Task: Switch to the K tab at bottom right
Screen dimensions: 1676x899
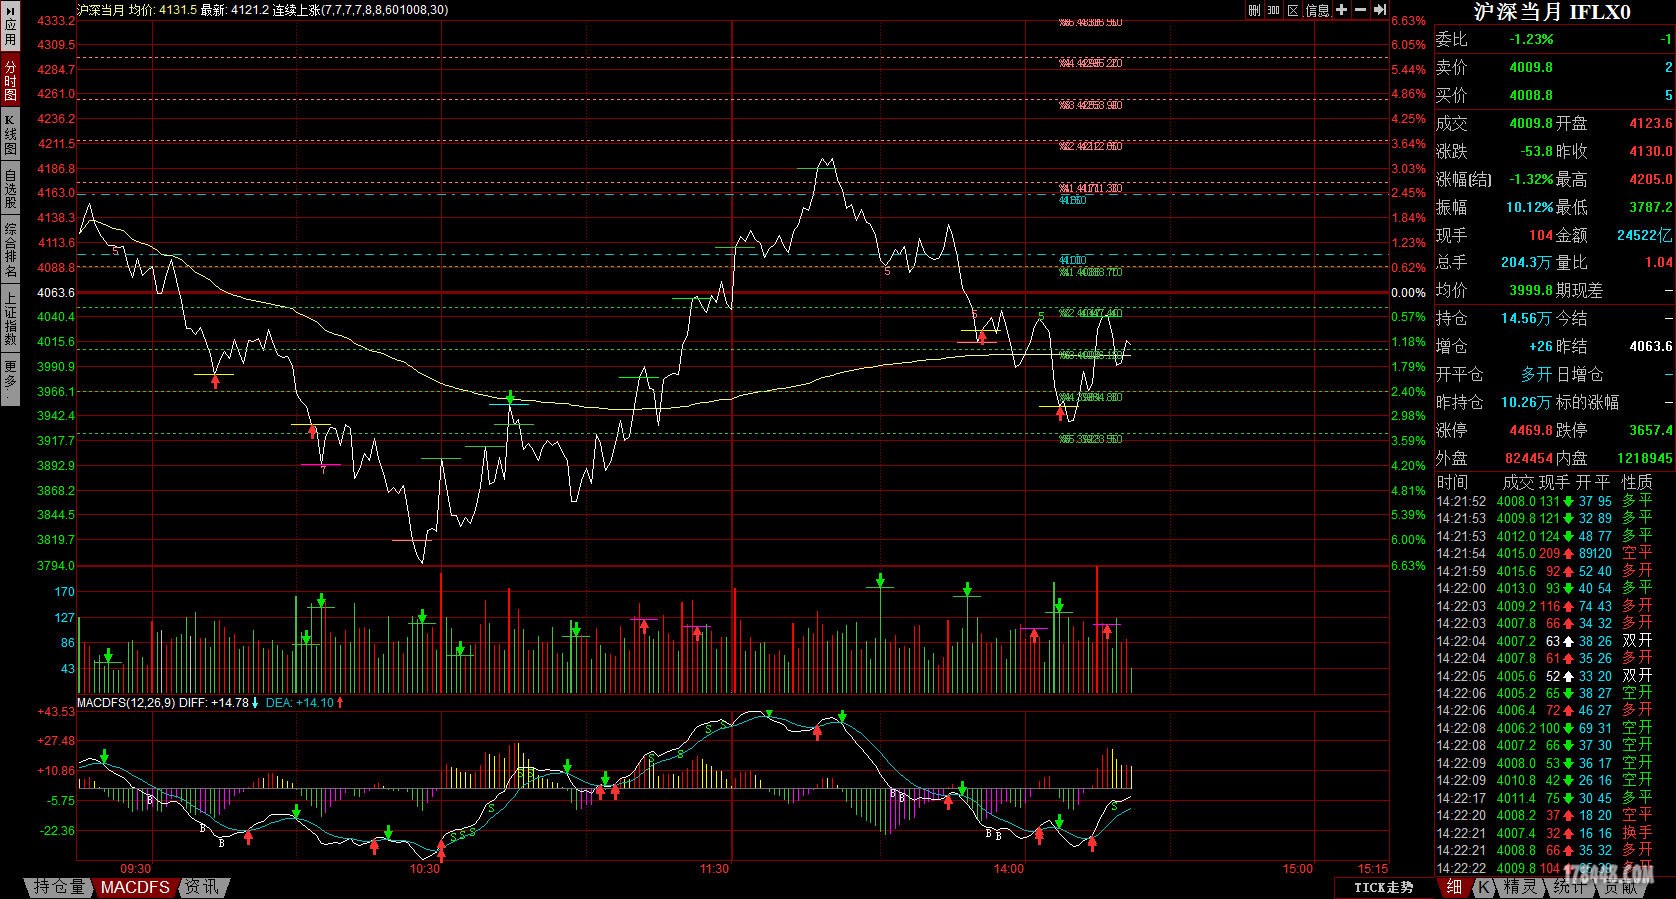Action: (1484, 887)
